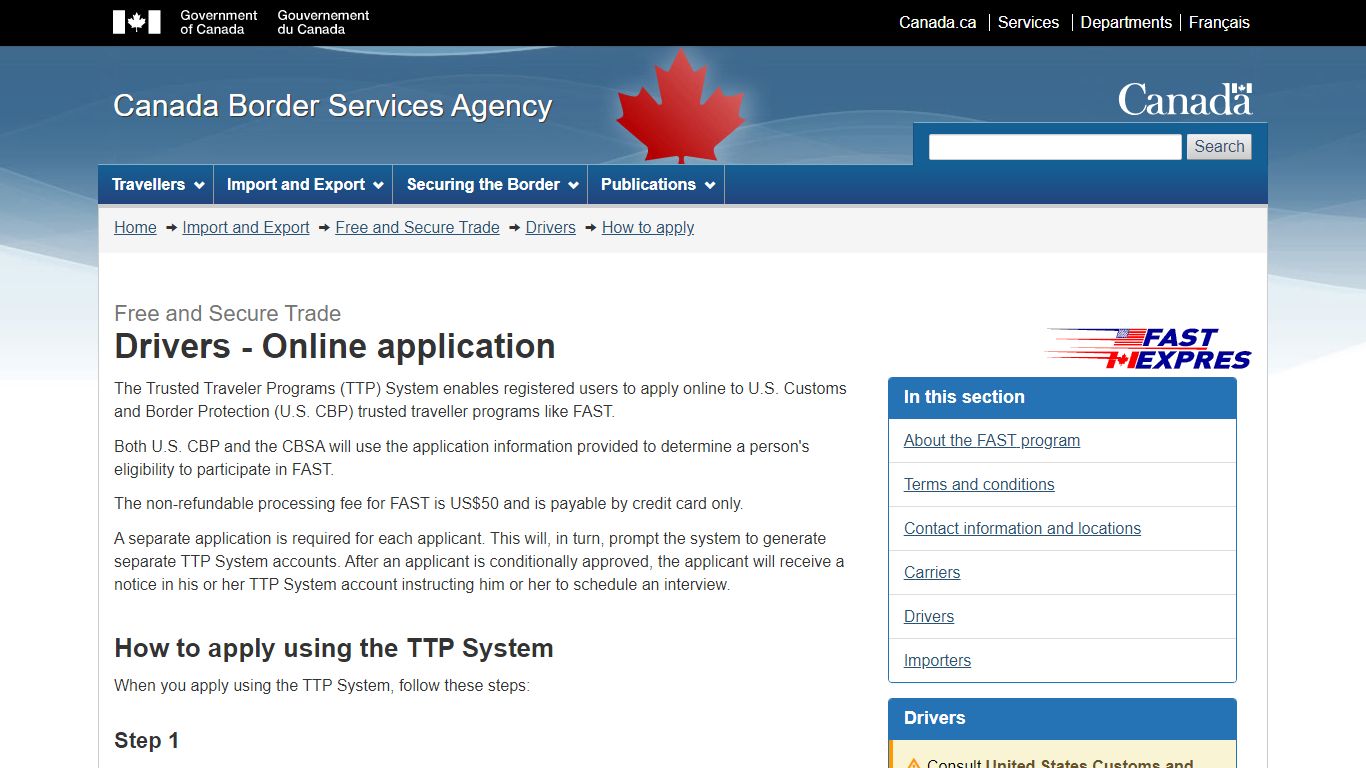
Task: Open Terms and conditions link
Action: pyautogui.click(x=979, y=485)
